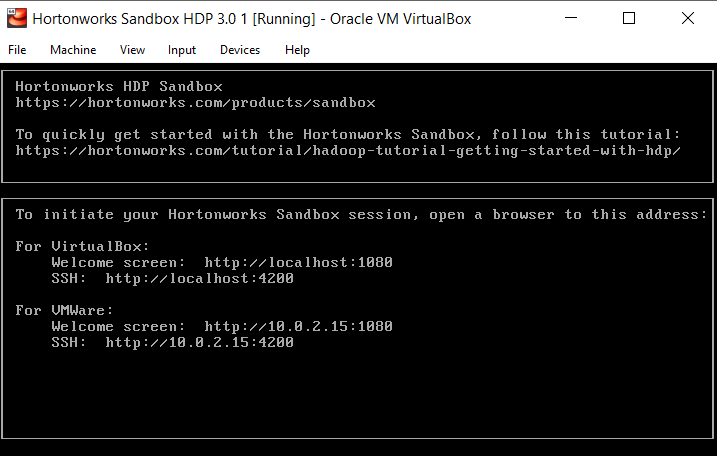Click the 10.0.2.15:1080 VMWare welcome address

(x=298, y=327)
